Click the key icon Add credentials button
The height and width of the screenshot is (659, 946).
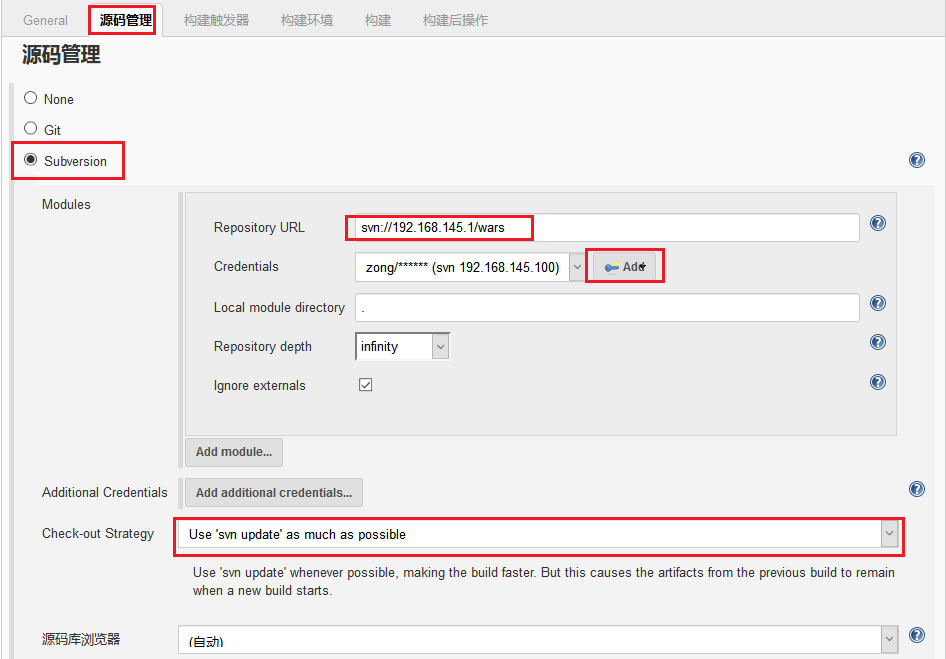[625, 267]
